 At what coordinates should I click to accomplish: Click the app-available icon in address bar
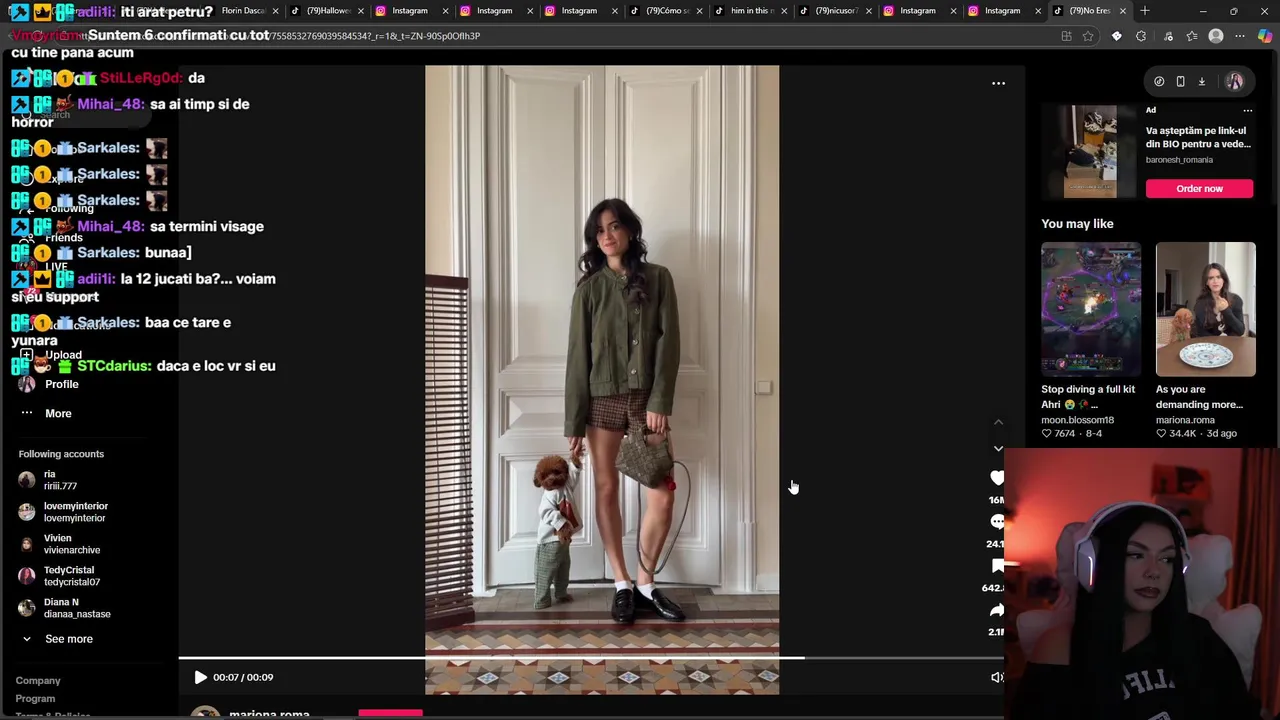1066,36
